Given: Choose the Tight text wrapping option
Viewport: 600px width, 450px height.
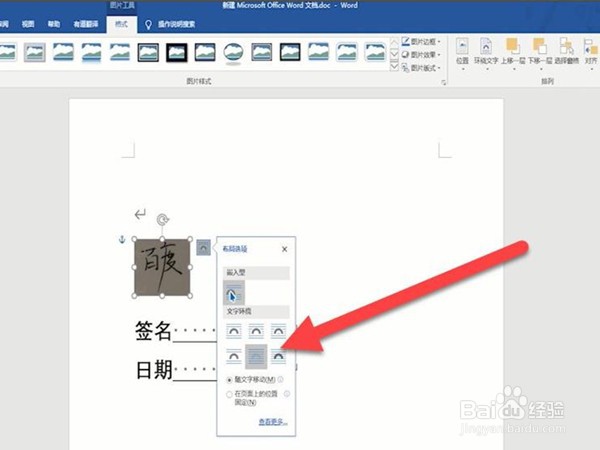Looking at the screenshot, I should coord(256,331).
